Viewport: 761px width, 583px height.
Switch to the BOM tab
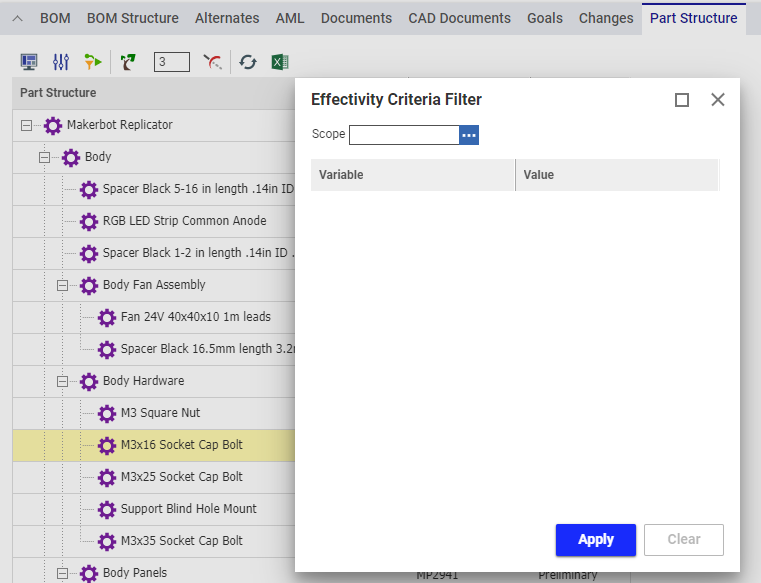click(x=55, y=18)
